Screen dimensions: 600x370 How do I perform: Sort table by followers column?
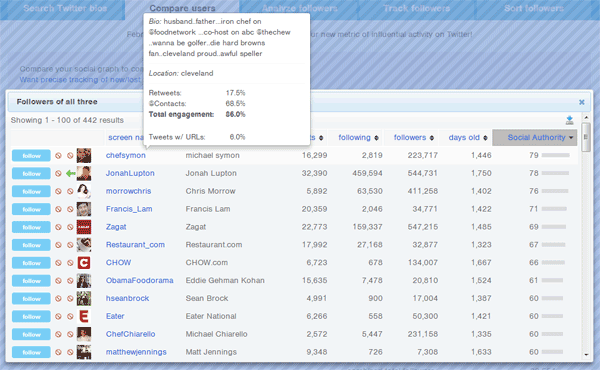tap(414, 138)
